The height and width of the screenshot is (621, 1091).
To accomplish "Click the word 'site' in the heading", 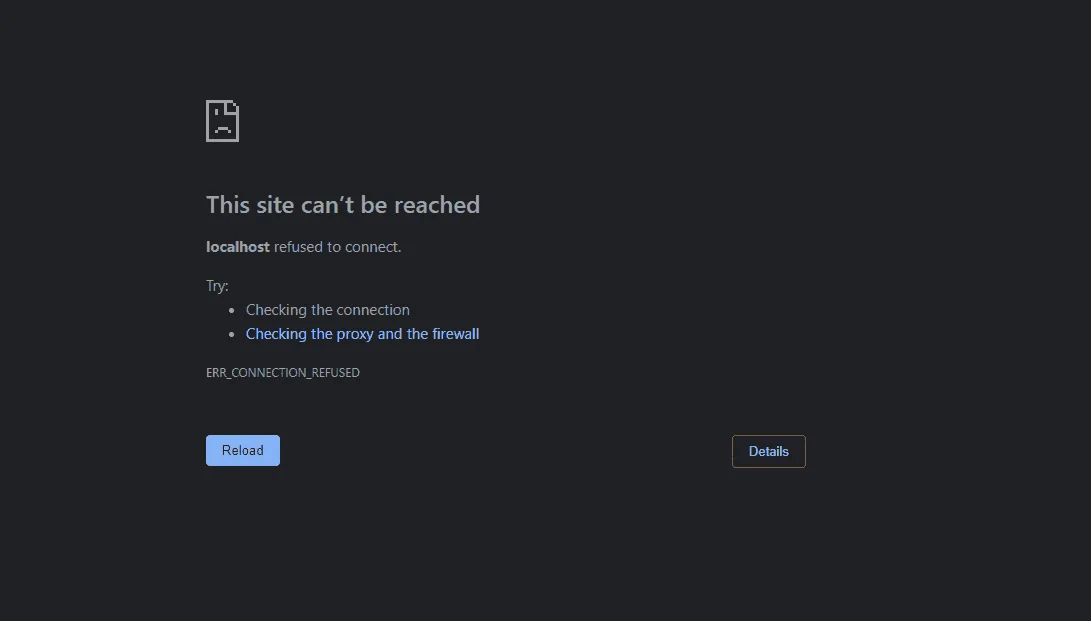I will pos(276,204).
